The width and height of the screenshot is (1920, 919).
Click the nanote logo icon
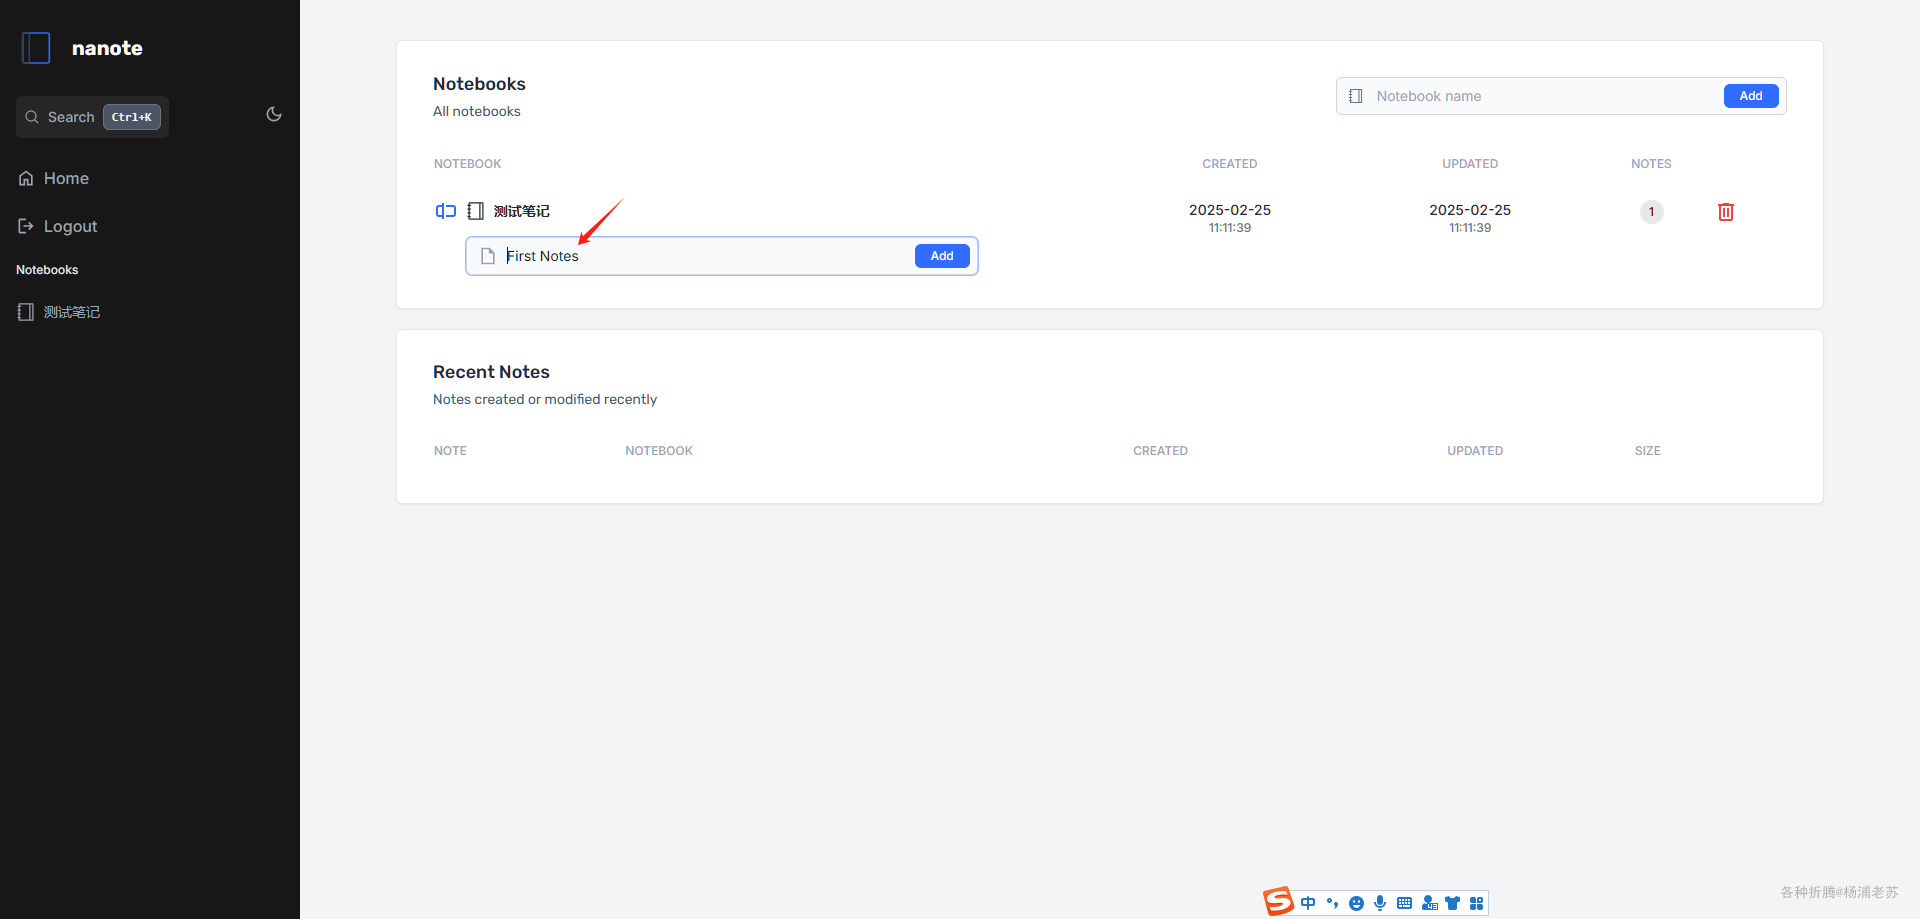36,48
